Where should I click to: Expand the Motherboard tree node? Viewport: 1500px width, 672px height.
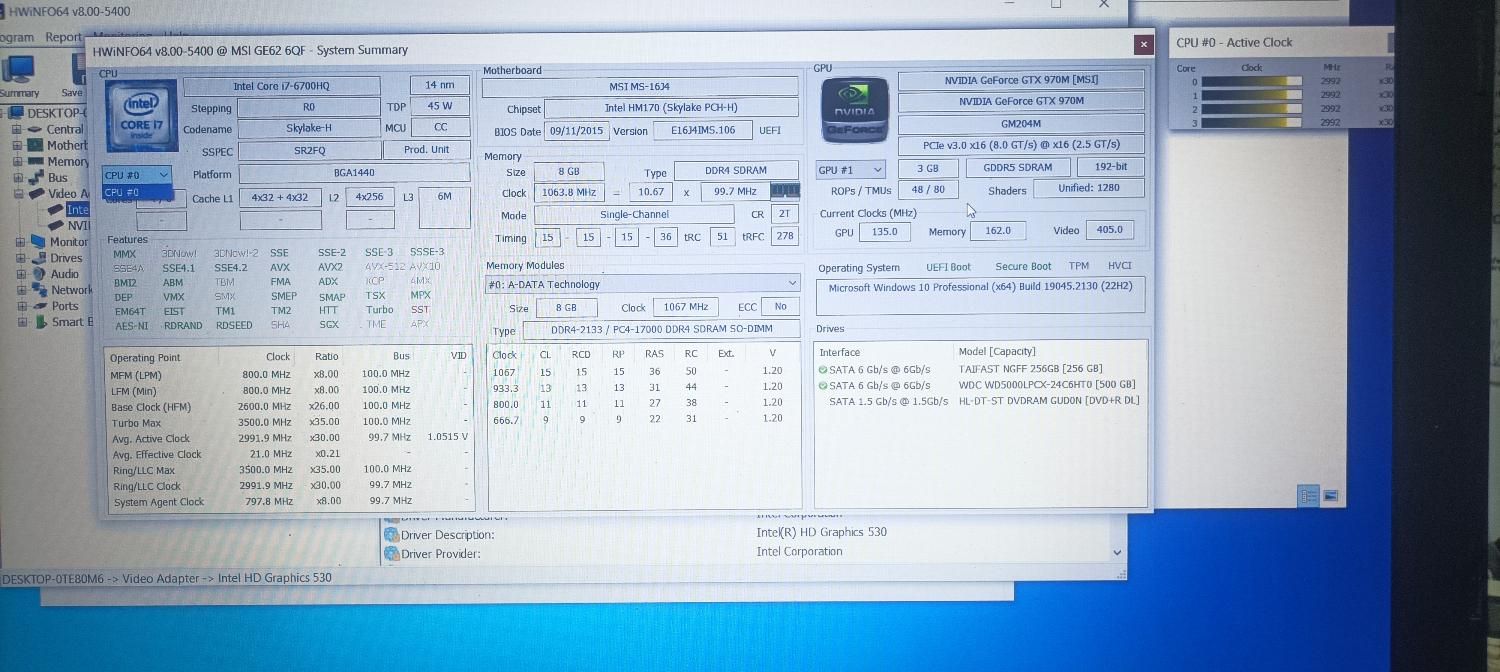(x=17, y=145)
